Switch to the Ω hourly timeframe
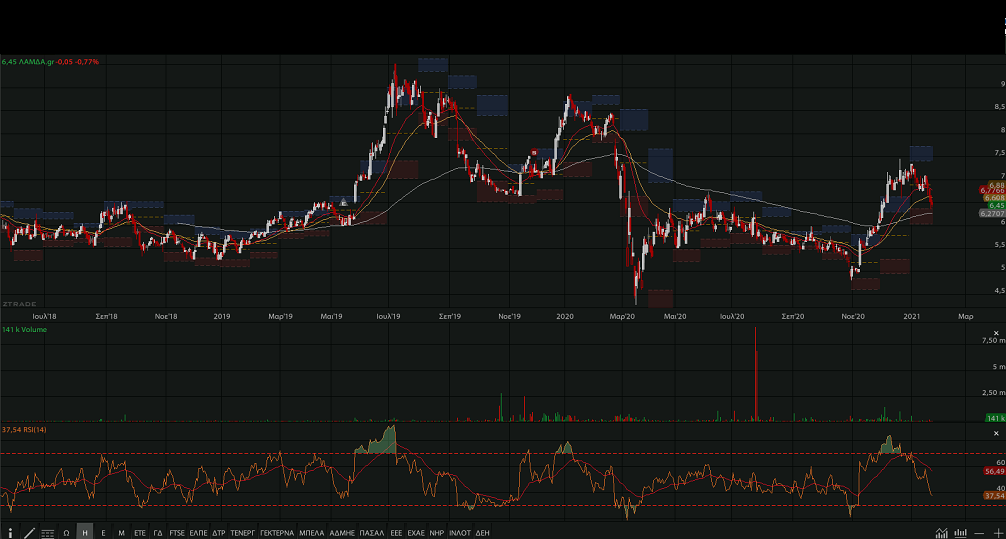The height and width of the screenshot is (539, 1006). pyautogui.click(x=66, y=533)
